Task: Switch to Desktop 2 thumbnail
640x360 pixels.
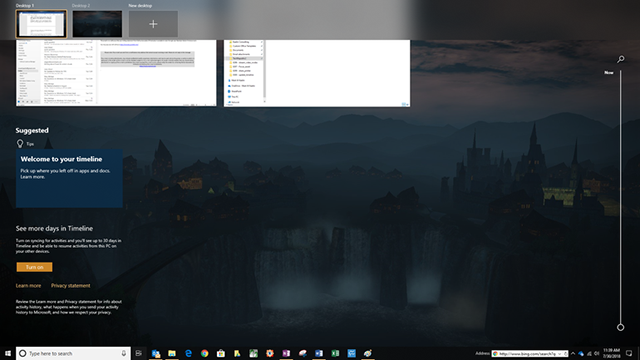Action: pyautogui.click(x=97, y=24)
